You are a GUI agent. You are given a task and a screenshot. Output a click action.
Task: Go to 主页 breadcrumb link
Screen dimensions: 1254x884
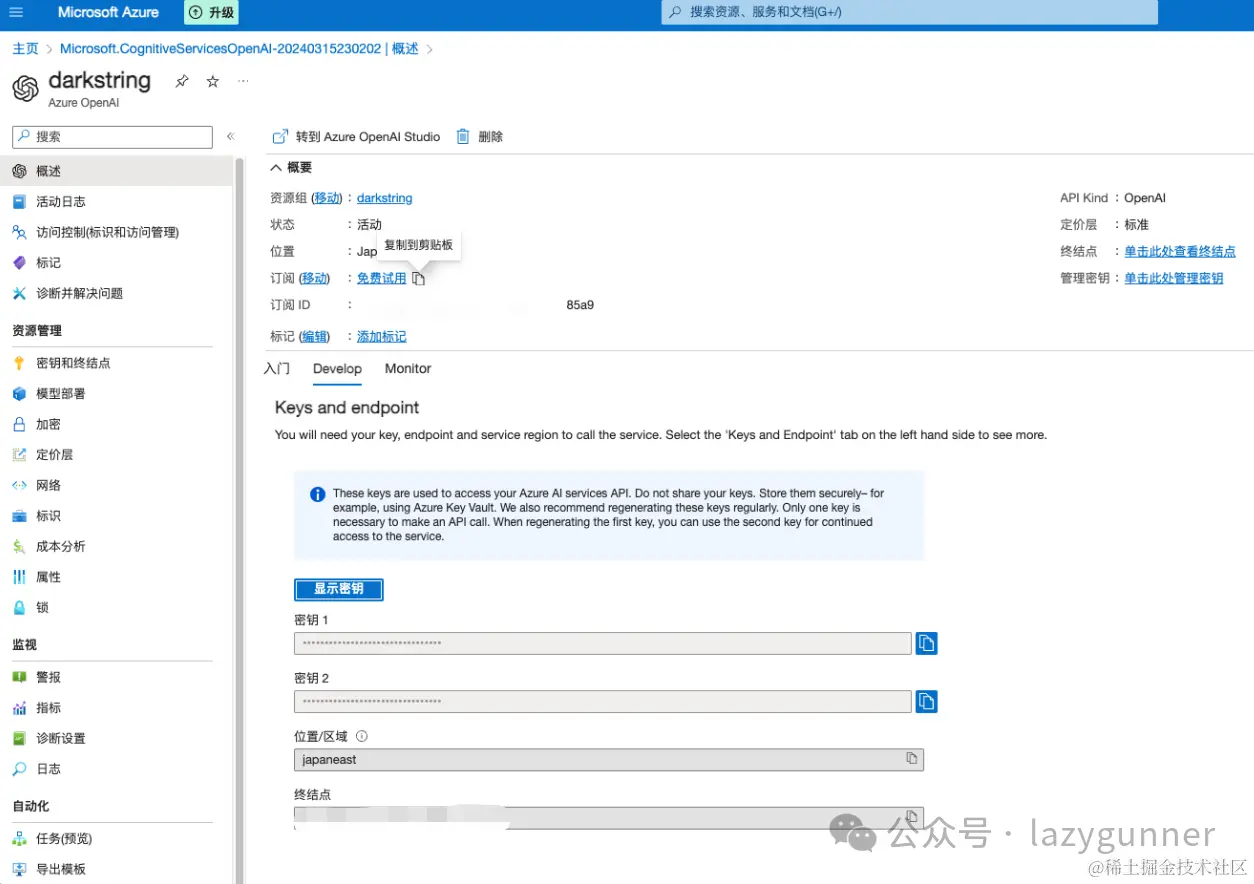(x=25, y=48)
